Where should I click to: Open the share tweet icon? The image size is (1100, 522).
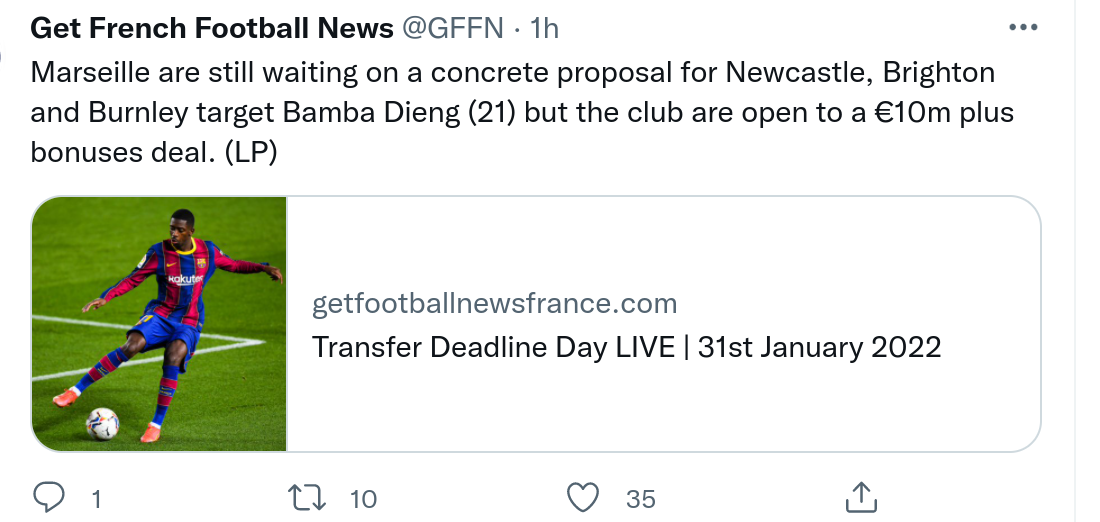point(861,497)
